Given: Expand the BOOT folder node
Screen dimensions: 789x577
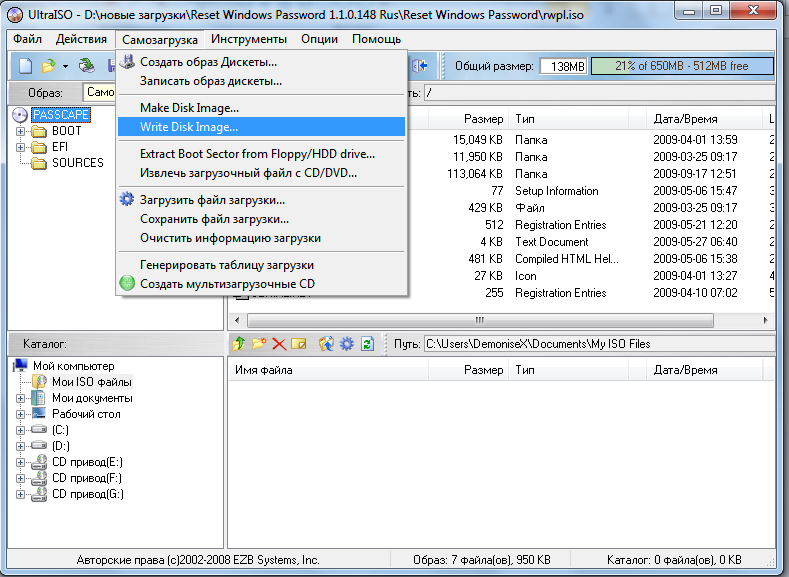Looking at the screenshot, I should click(x=20, y=131).
